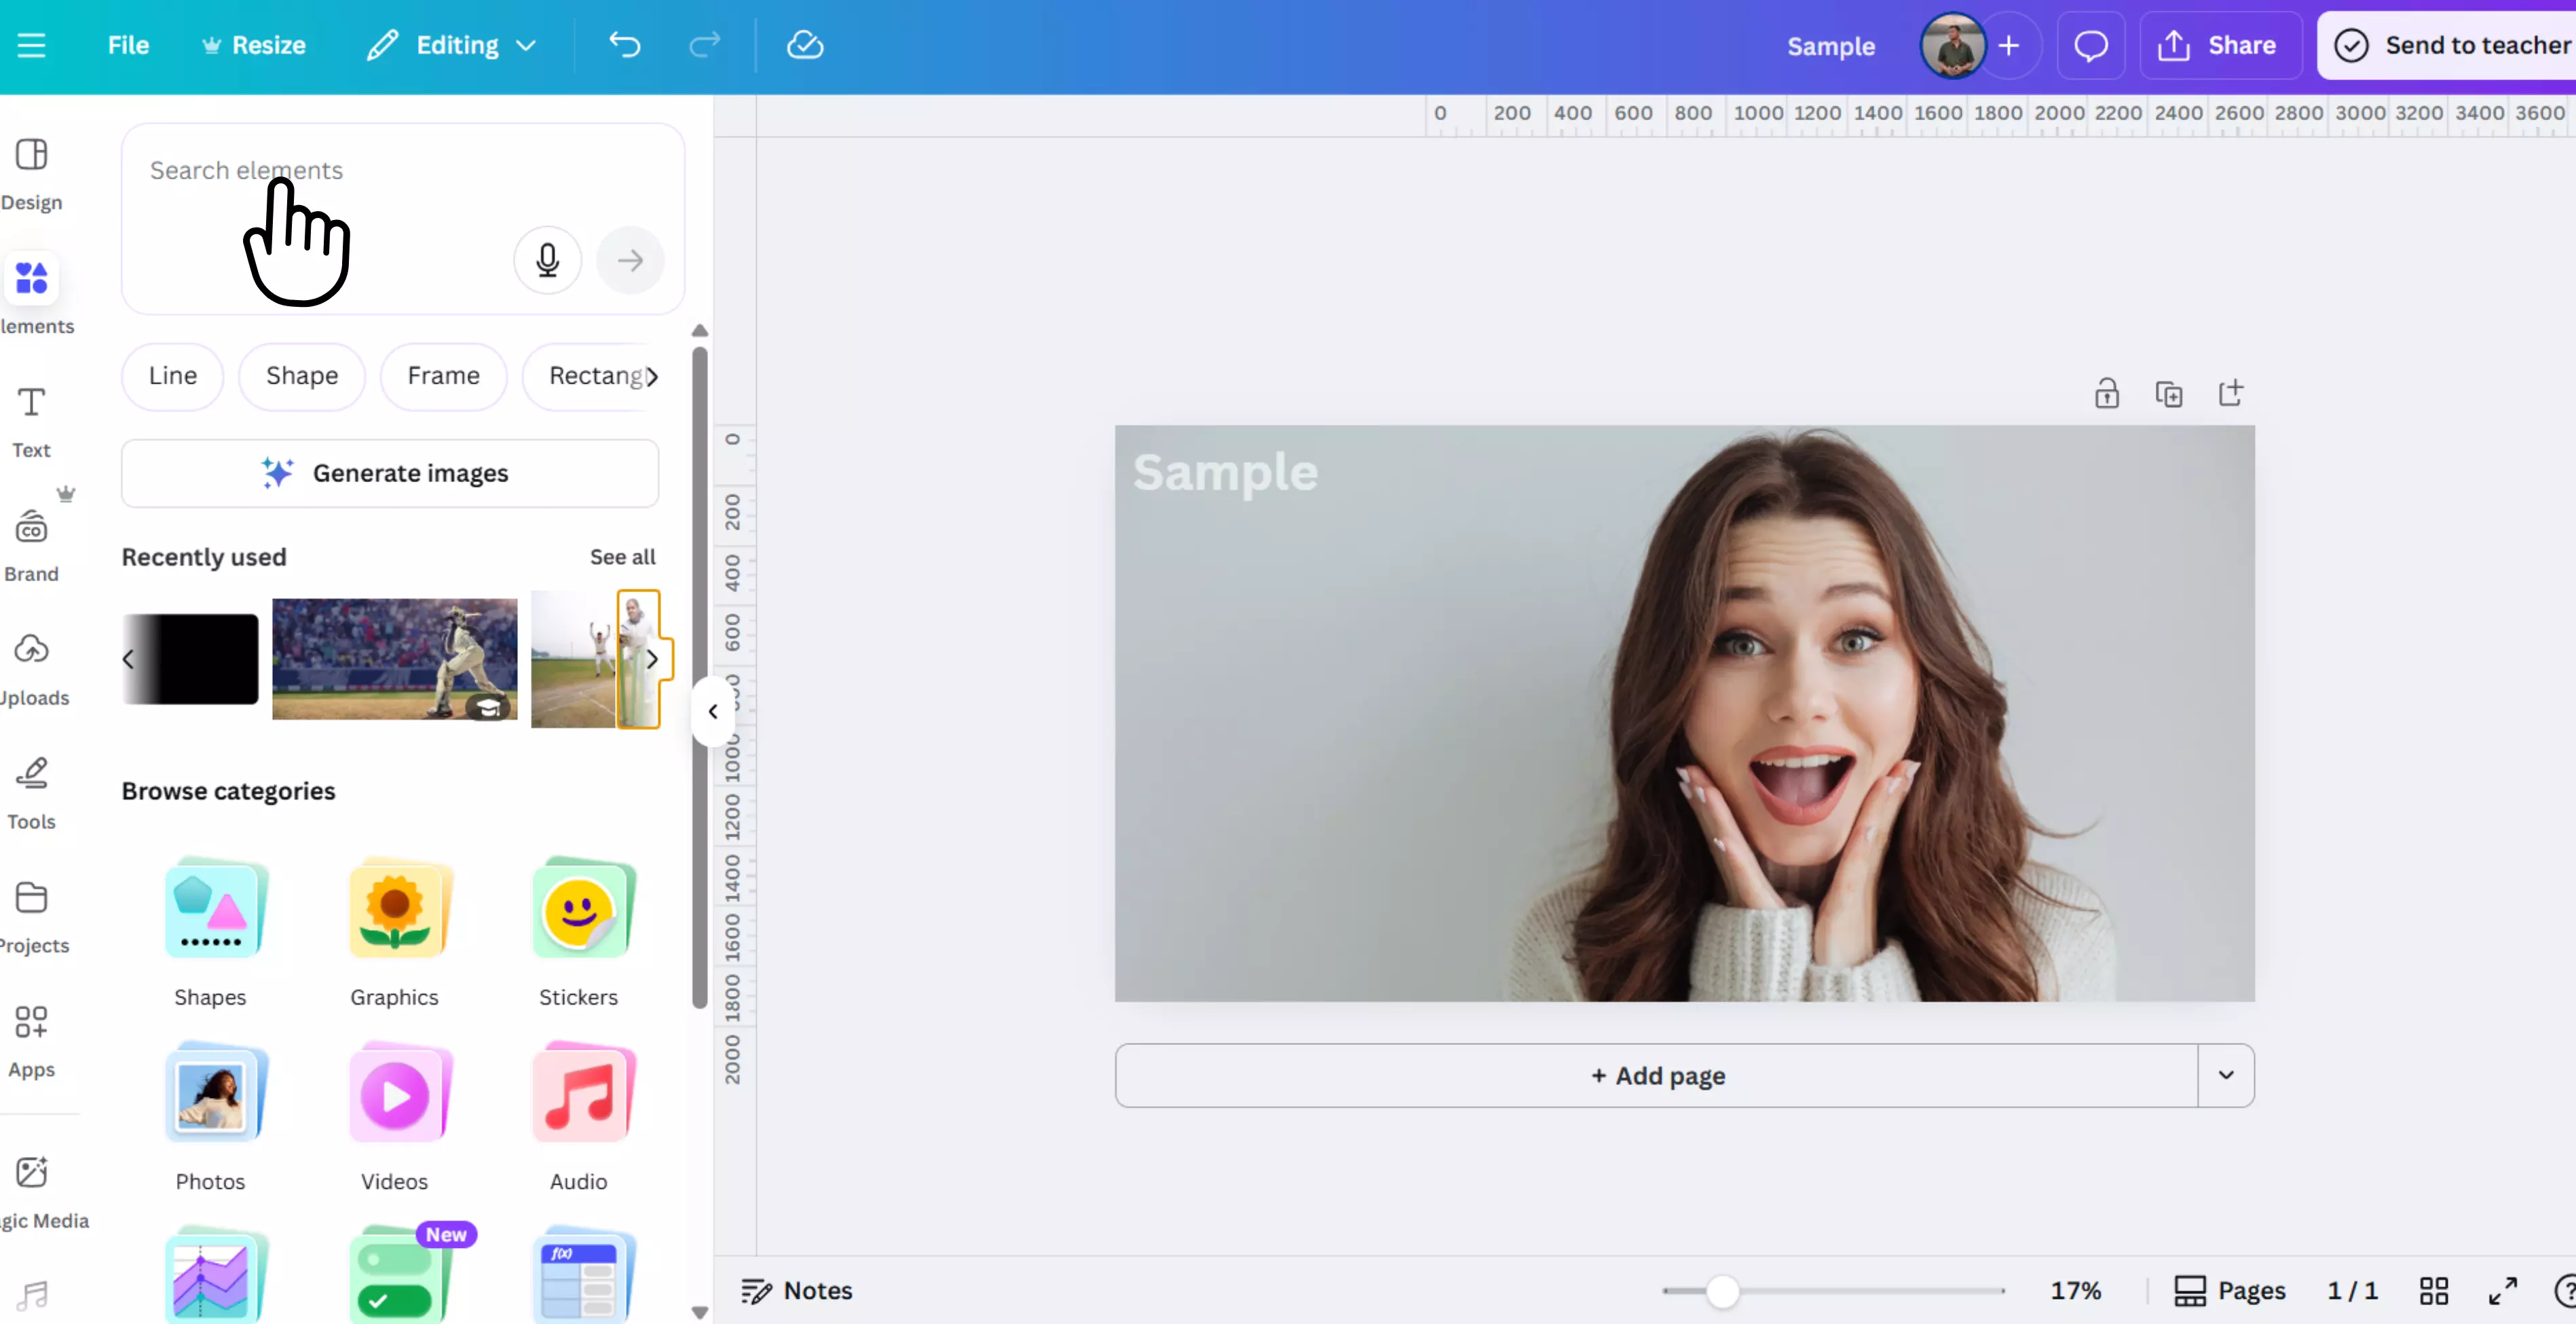Collapse the side panel with the arrow handle
This screenshot has width=2576, height=1324.
click(713, 711)
